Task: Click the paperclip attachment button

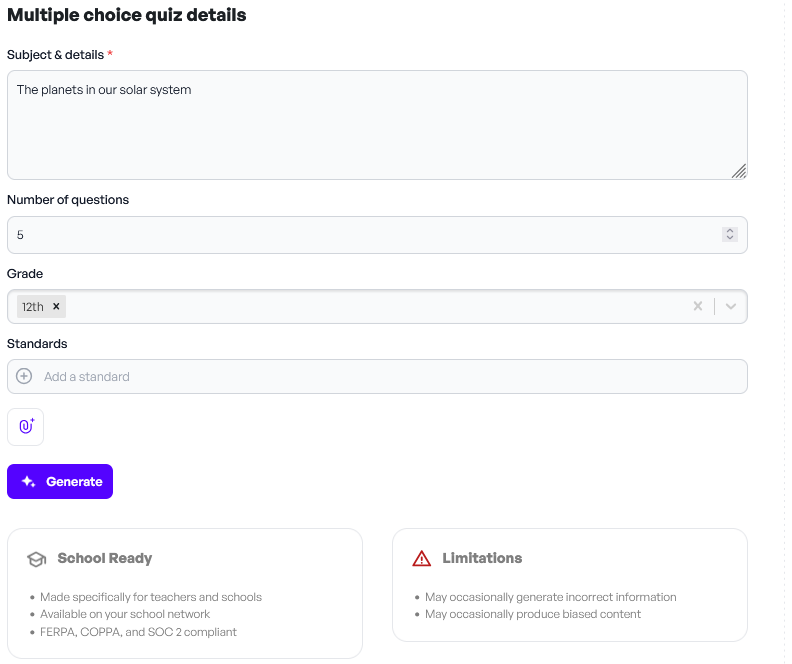Action: coord(26,426)
